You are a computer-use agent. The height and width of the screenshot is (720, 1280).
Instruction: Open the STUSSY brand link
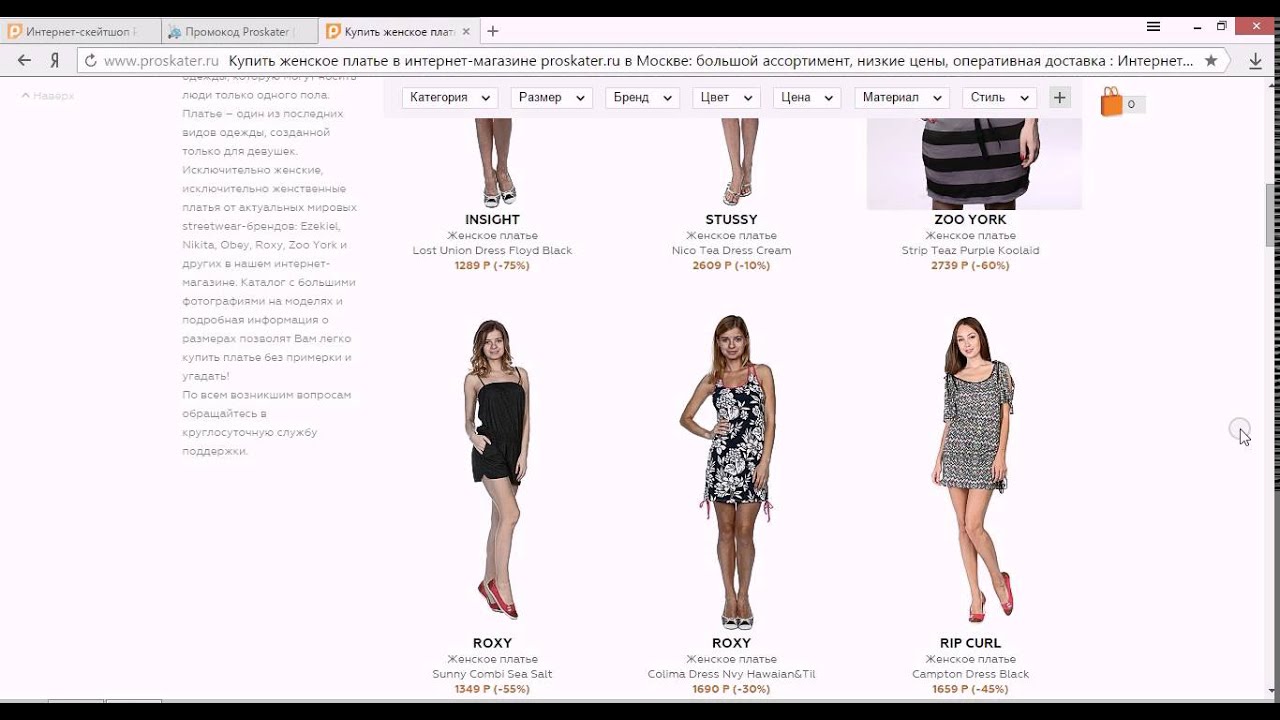731,219
